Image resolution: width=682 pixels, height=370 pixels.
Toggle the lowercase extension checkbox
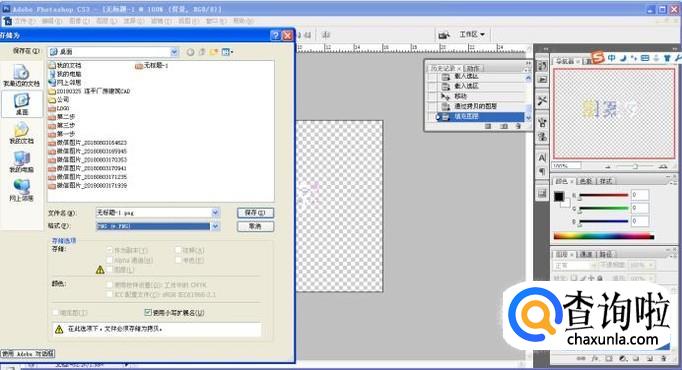(147, 312)
